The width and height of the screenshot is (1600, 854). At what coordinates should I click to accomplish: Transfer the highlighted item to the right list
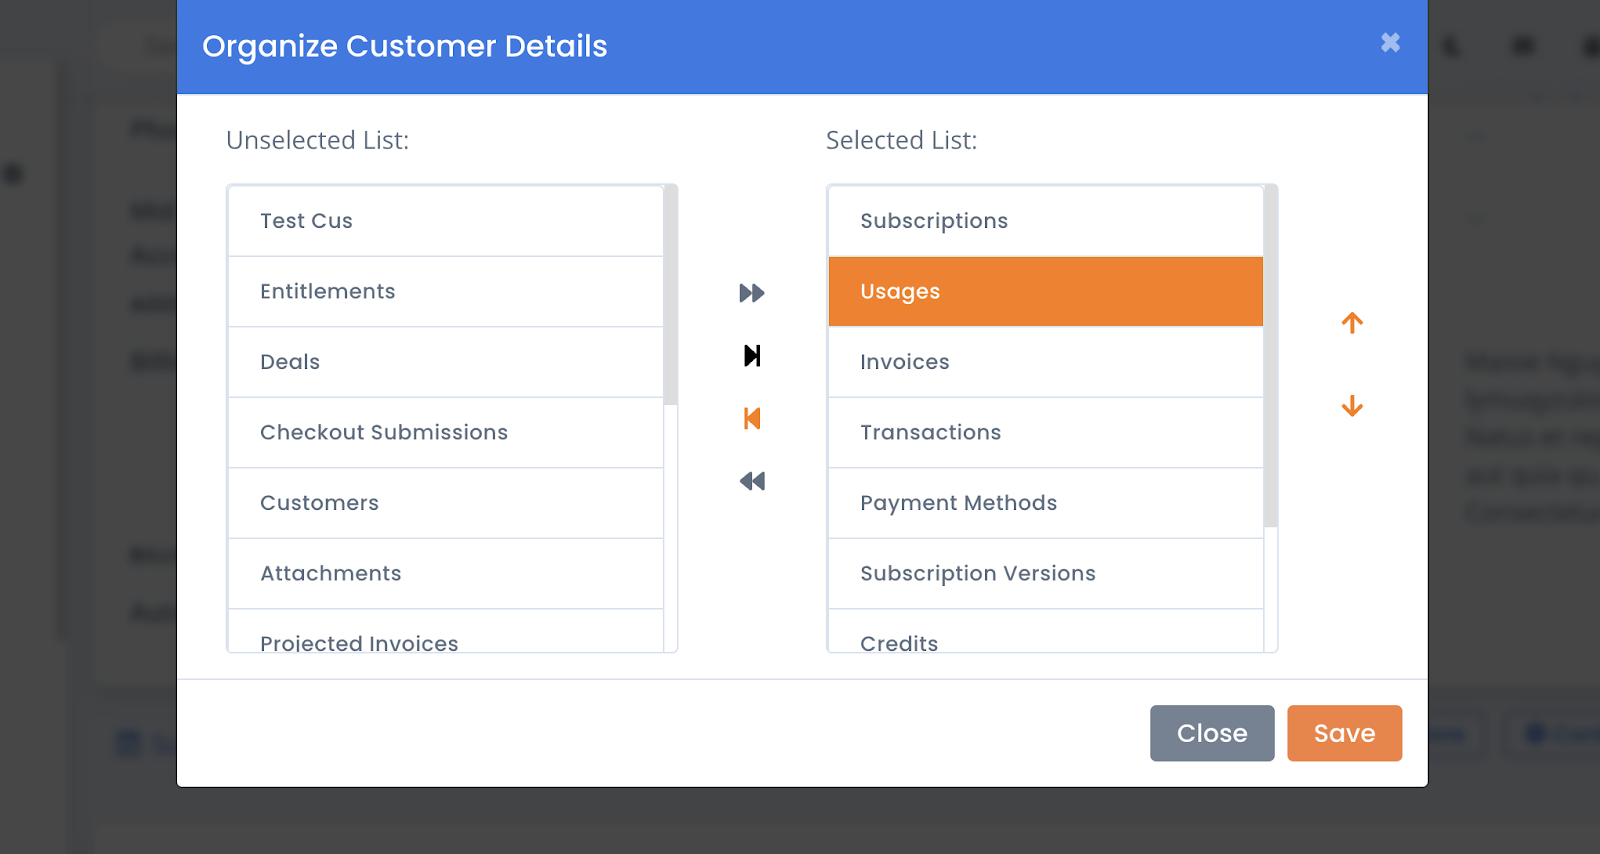pyautogui.click(x=752, y=355)
